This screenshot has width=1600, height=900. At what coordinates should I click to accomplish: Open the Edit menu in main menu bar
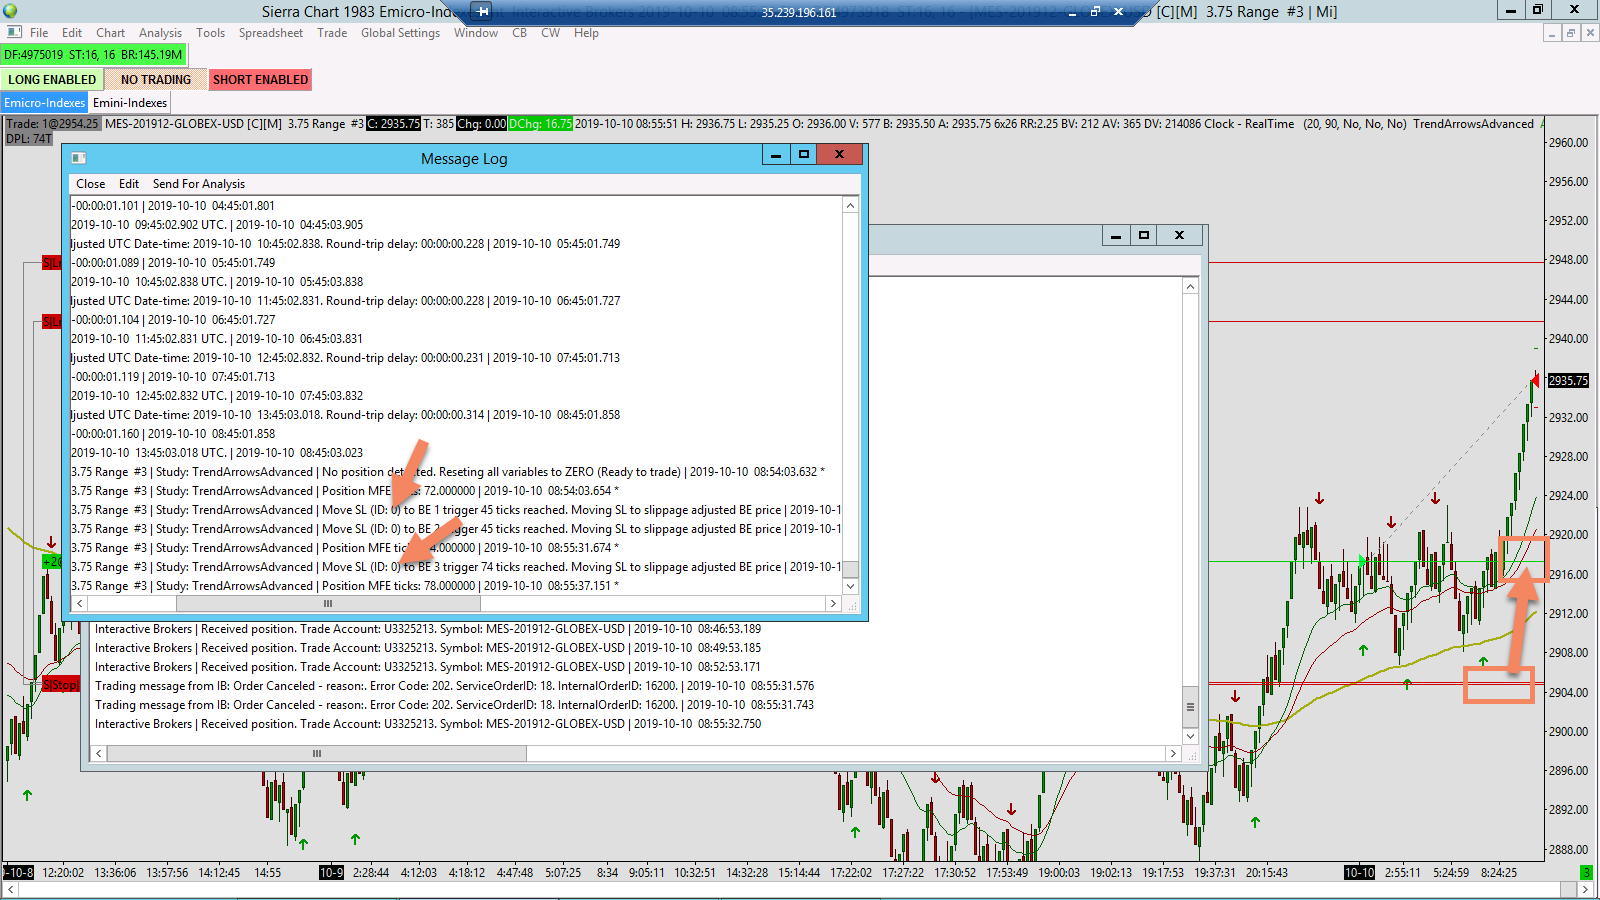coord(72,33)
